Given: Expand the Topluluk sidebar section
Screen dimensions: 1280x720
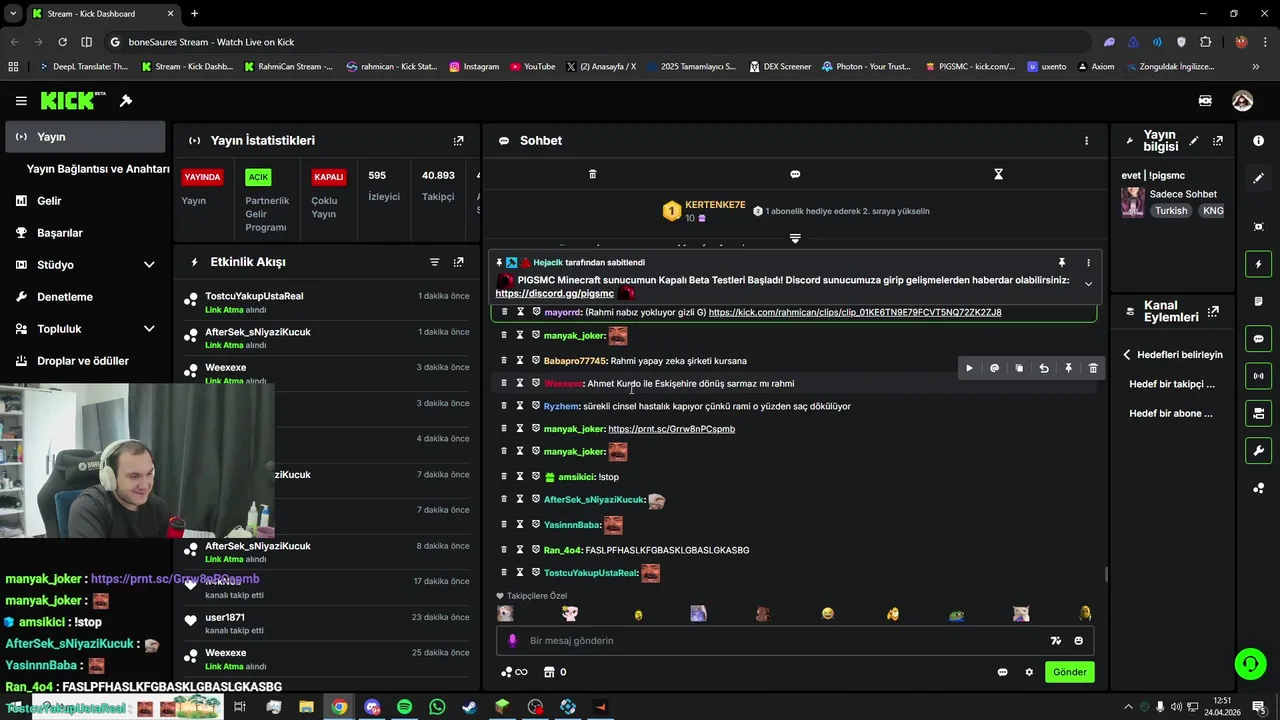Looking at the screenshot, I should [x=149, y=329].
